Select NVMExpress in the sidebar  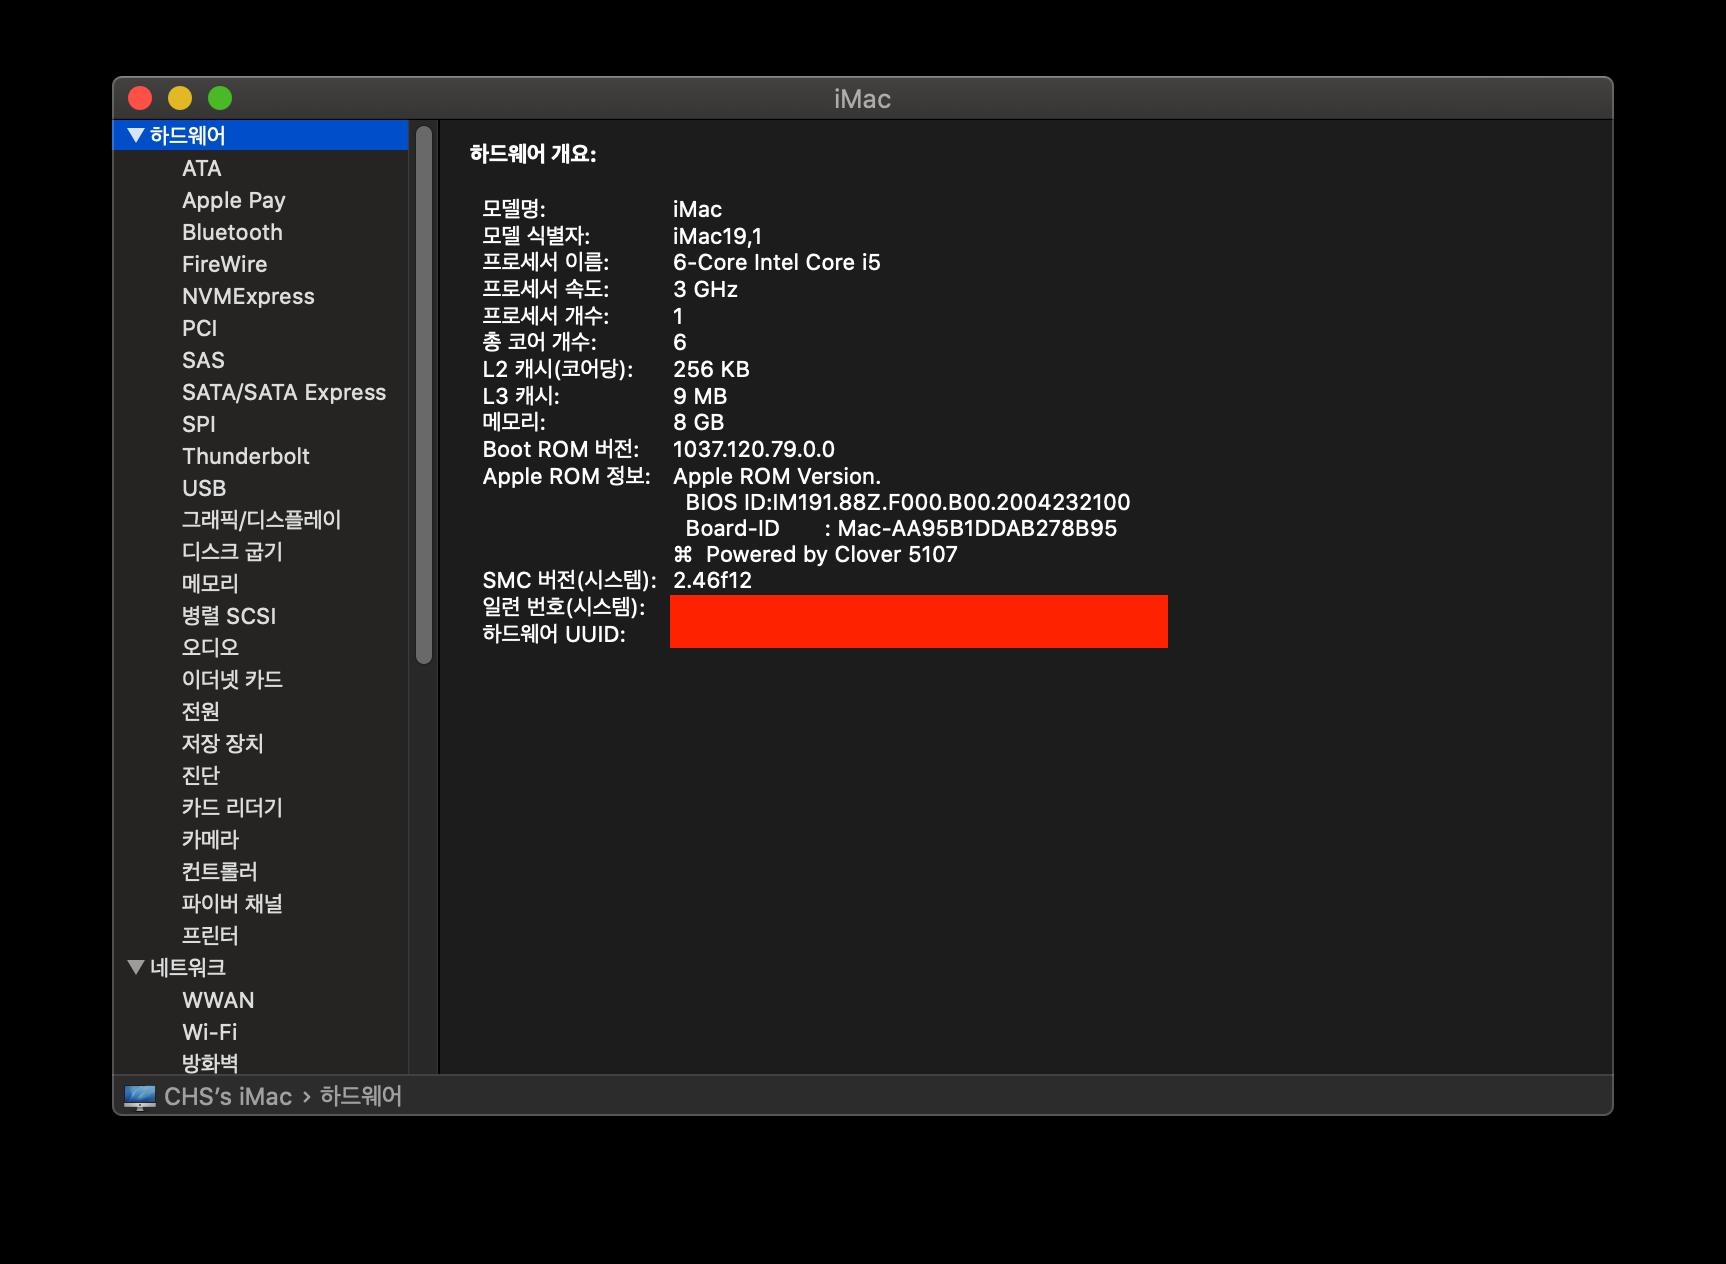coord(248,296)
